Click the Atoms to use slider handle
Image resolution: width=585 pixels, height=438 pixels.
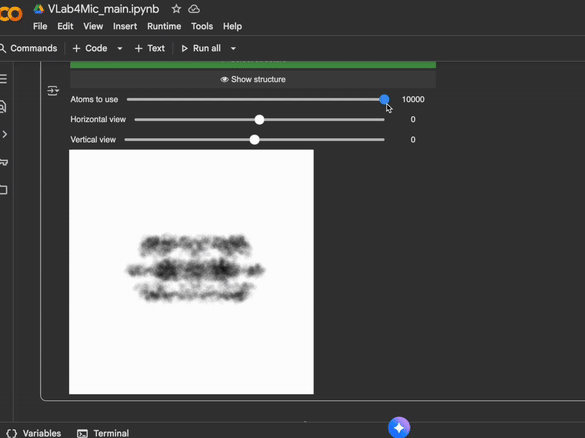click(384, 99)
